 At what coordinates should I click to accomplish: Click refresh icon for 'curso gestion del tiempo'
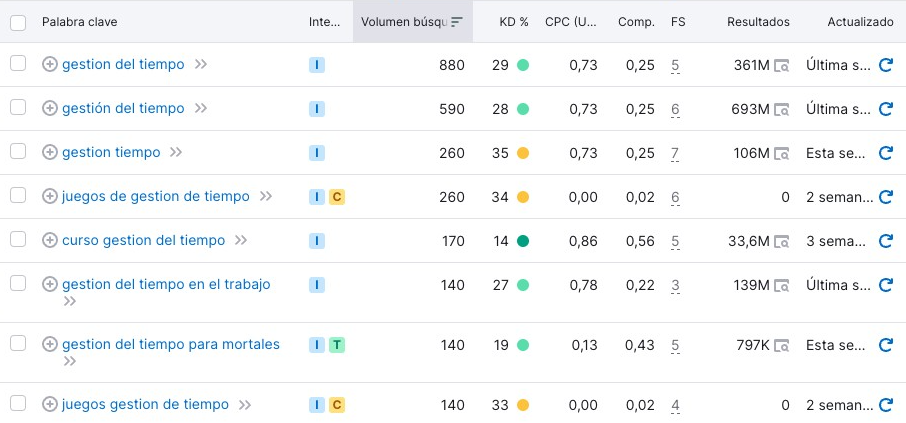click(x=885, y=241)
